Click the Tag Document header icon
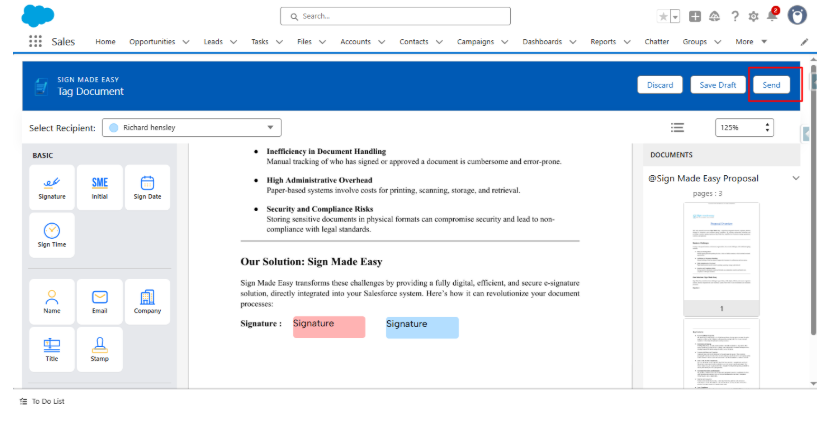 coord(41,86)
